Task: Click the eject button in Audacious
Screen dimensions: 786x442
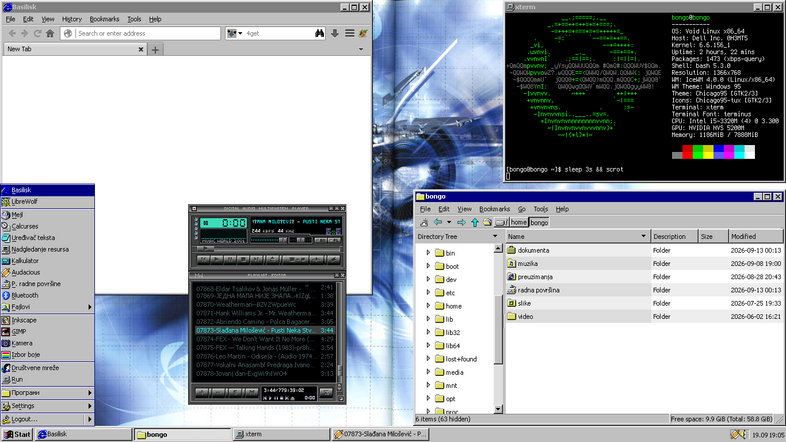Action: [273, 260]
